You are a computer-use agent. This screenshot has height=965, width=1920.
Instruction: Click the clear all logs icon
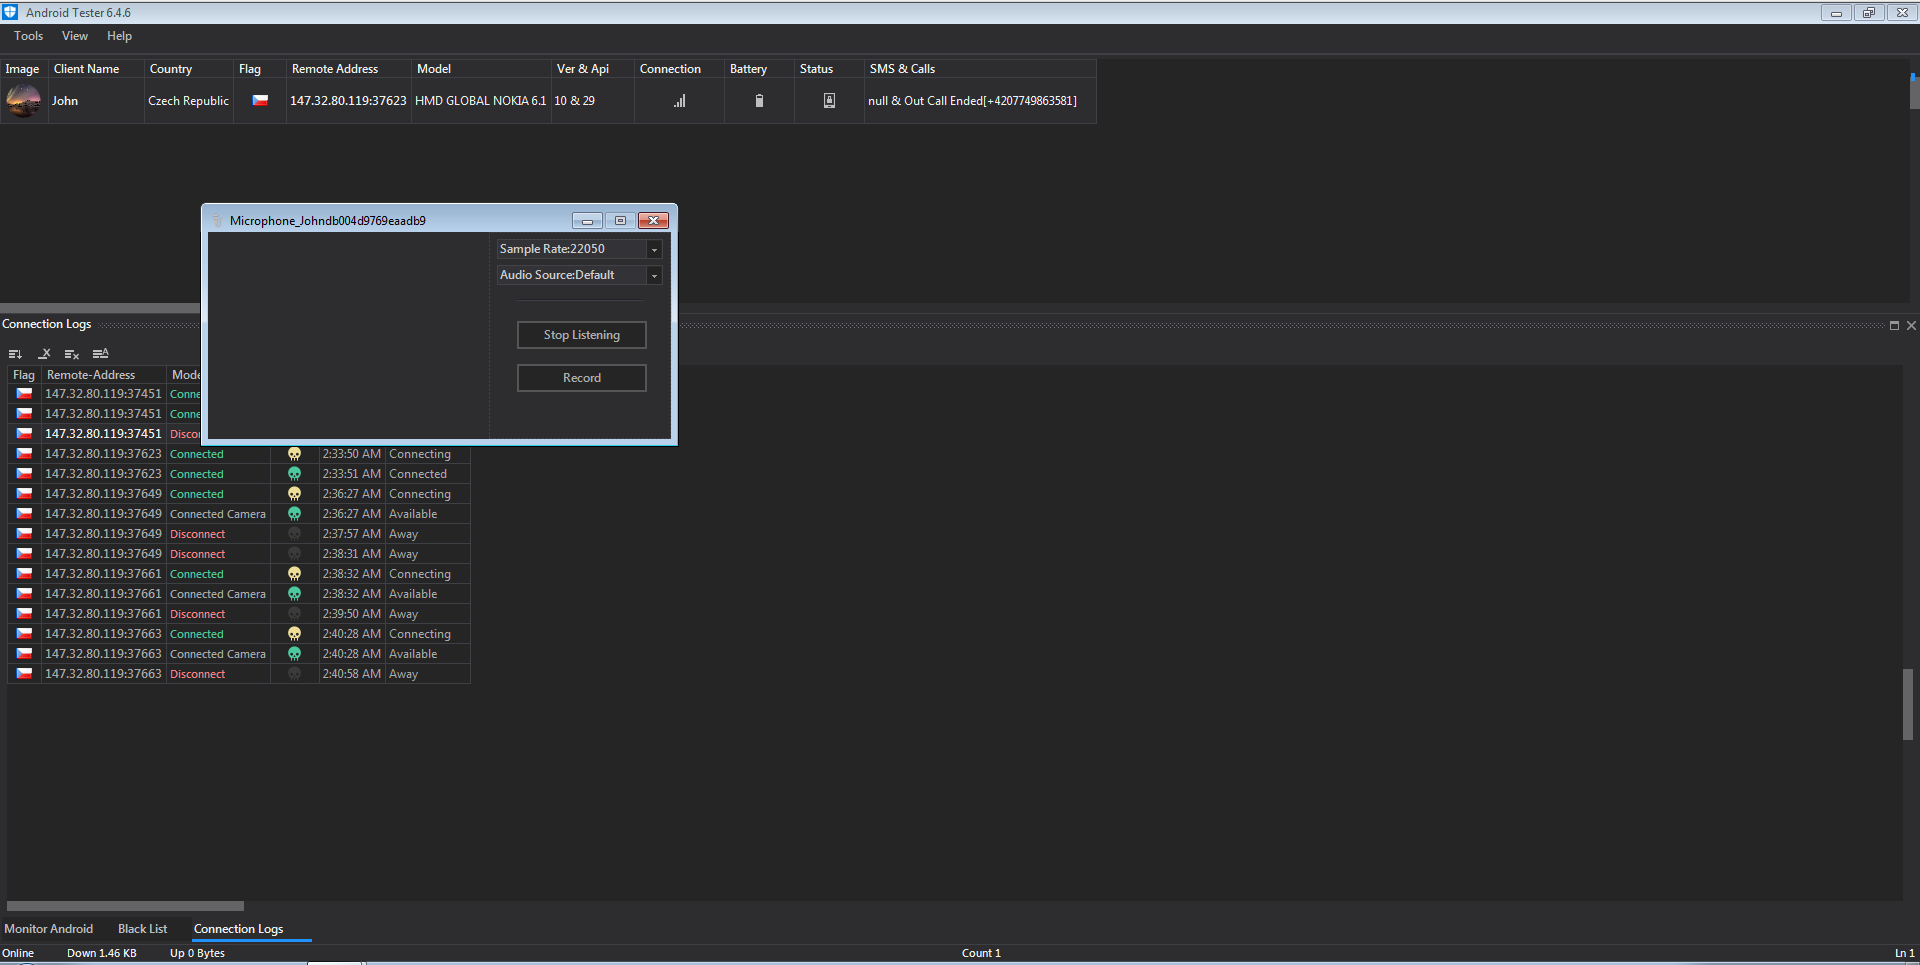click(72, 354)
